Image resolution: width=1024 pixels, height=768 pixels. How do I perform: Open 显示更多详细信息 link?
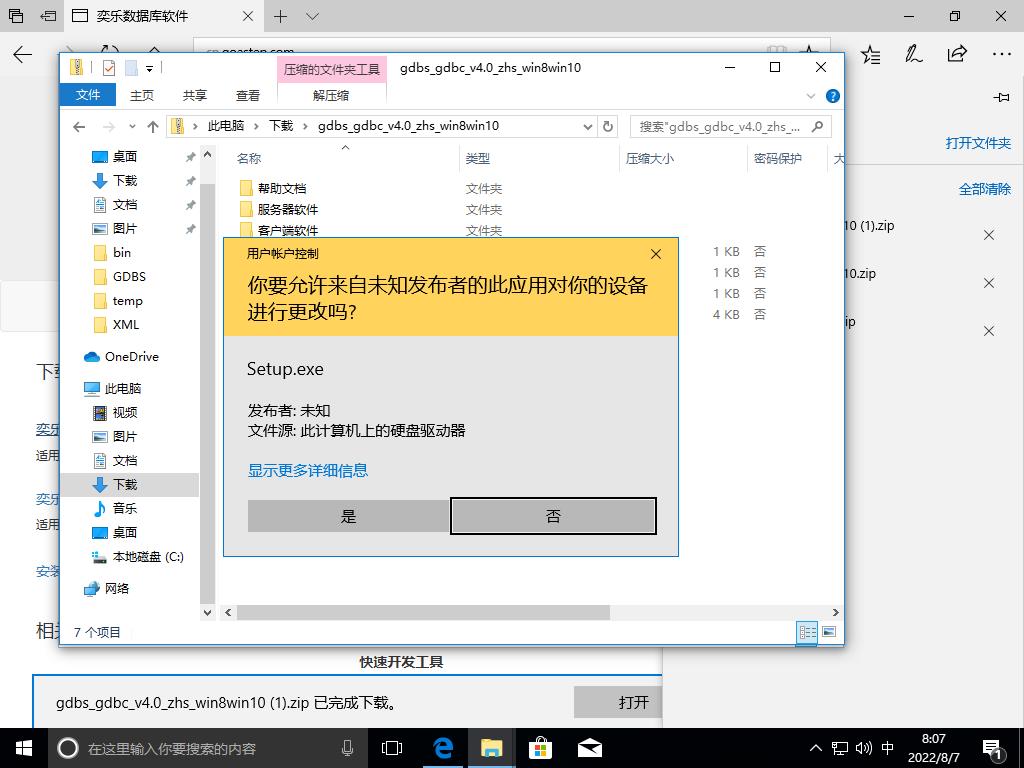tap(308, 470)
